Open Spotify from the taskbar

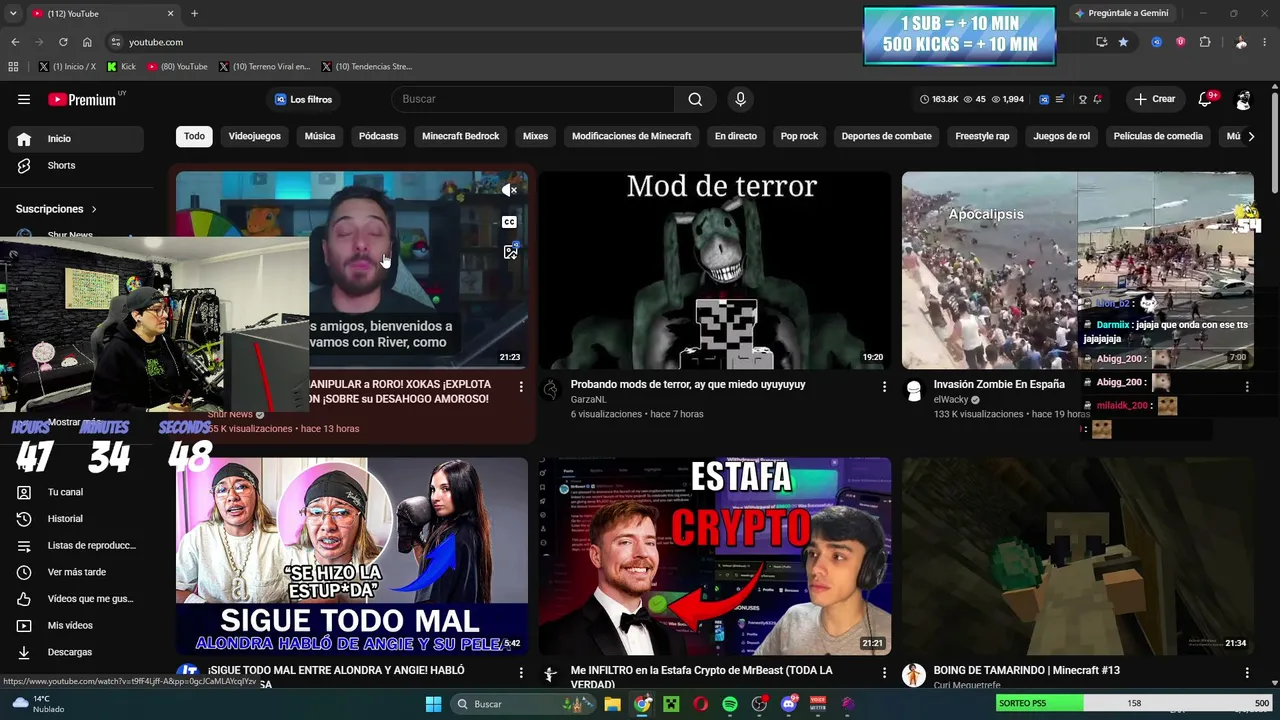(x=730, y=704)
